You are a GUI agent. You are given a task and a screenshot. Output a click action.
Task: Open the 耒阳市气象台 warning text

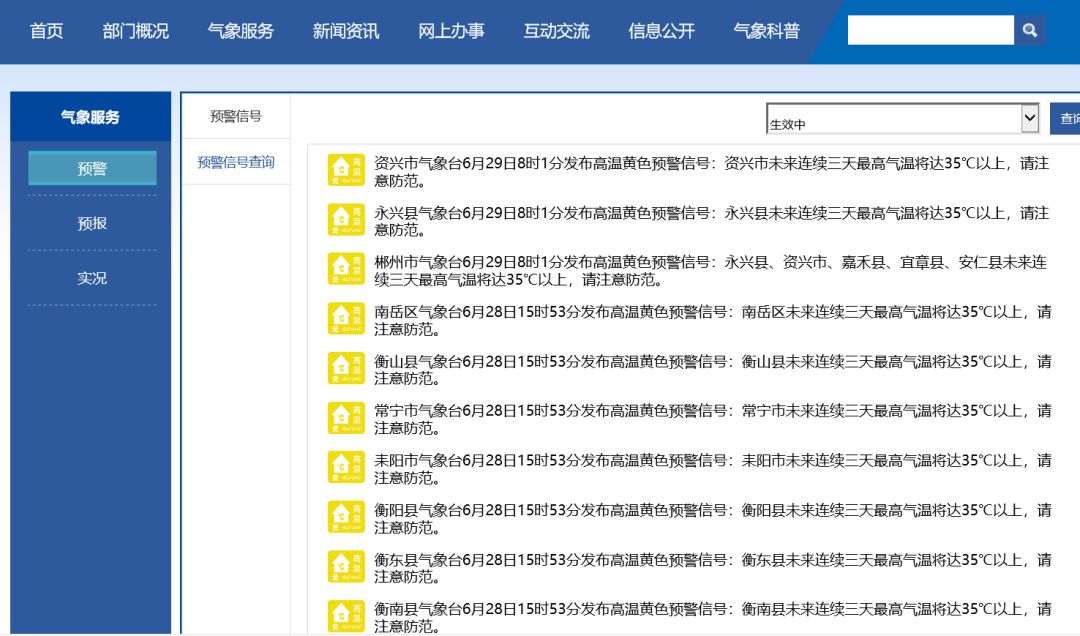pyautogui.click(x=713, y=469)
